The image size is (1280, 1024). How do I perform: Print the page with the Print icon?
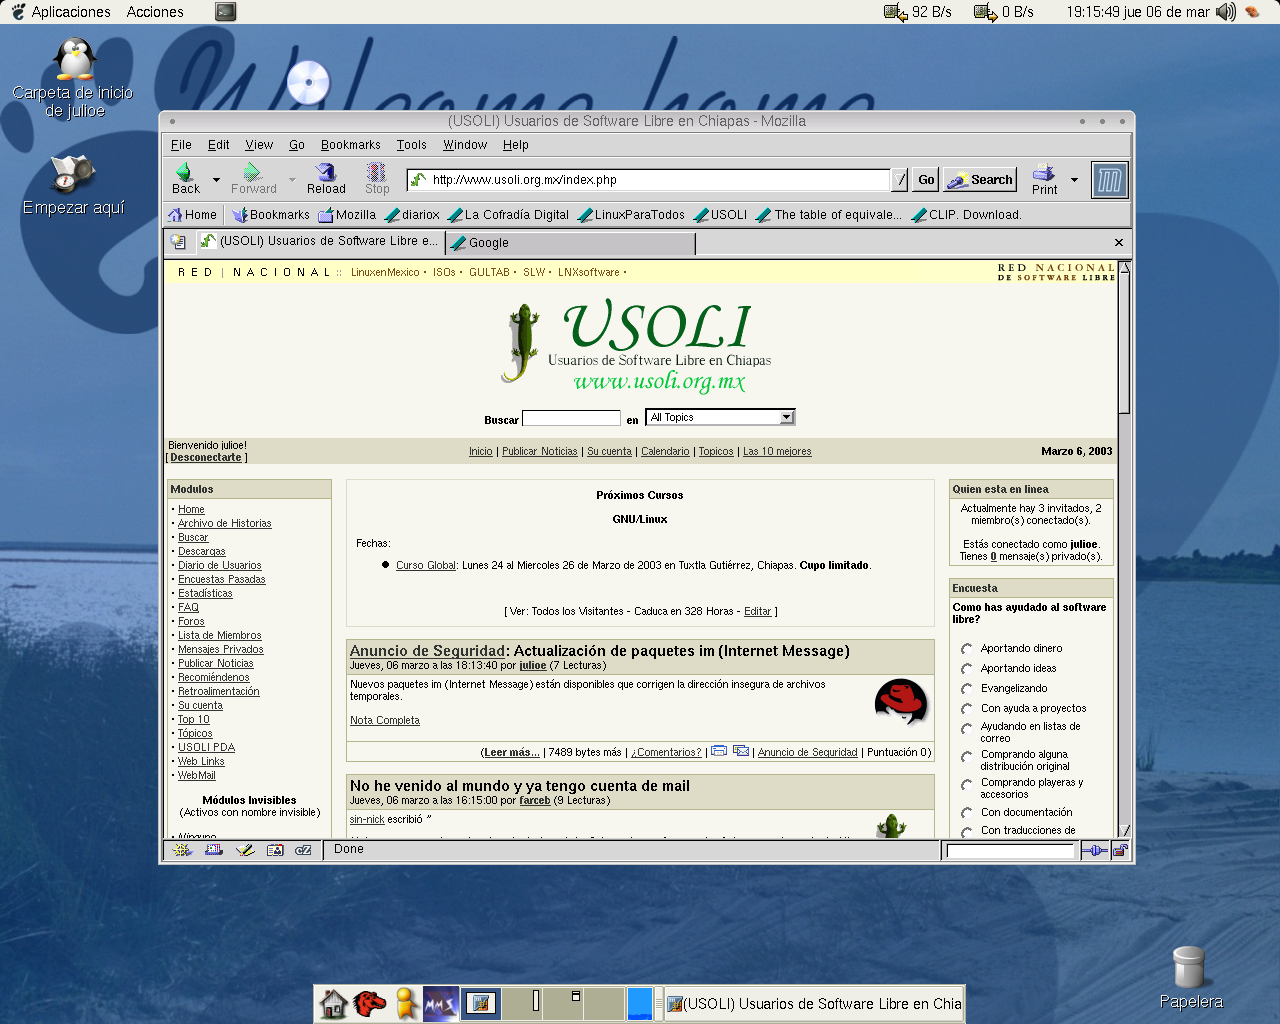tap(1044, 179)
